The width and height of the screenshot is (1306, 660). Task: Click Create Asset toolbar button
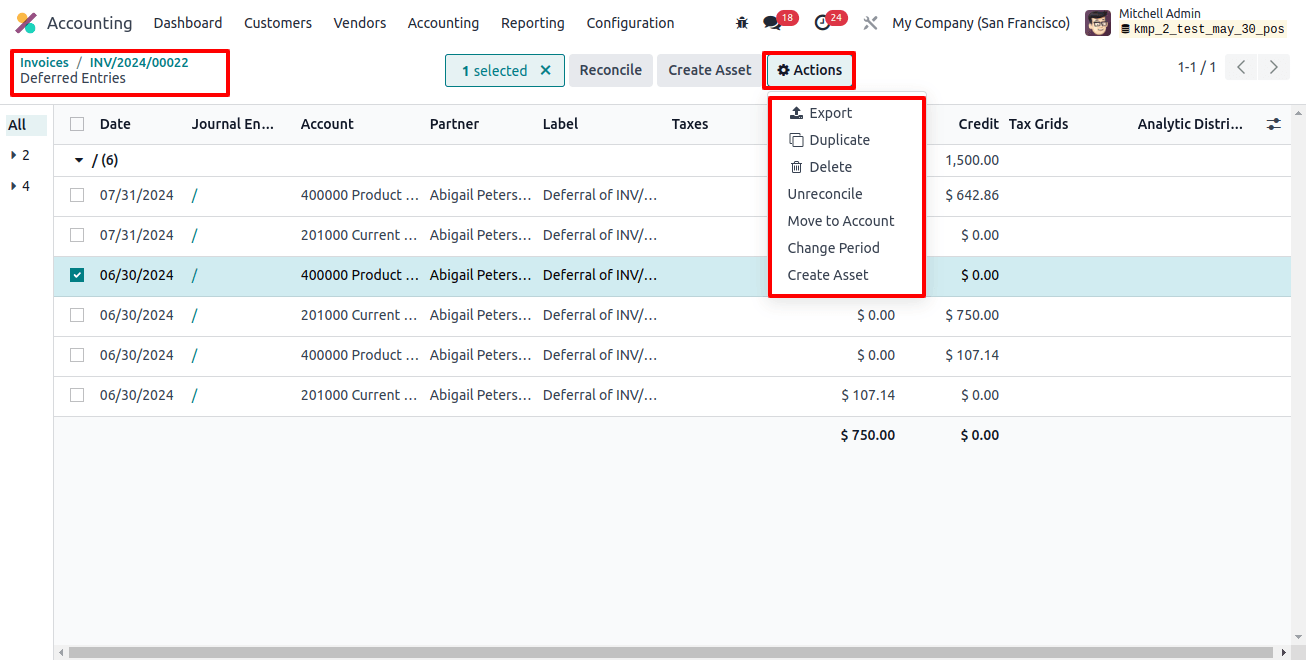click(x=710, y=70)
